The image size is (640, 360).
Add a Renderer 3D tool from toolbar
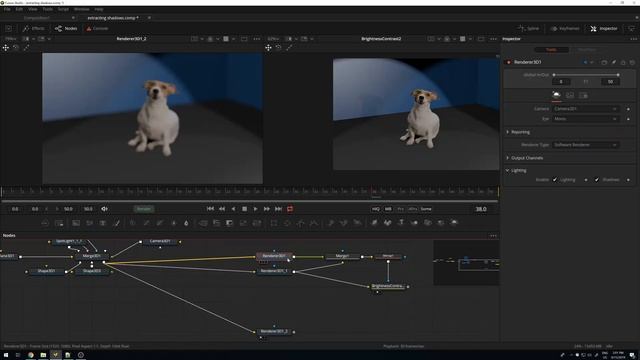454,223
